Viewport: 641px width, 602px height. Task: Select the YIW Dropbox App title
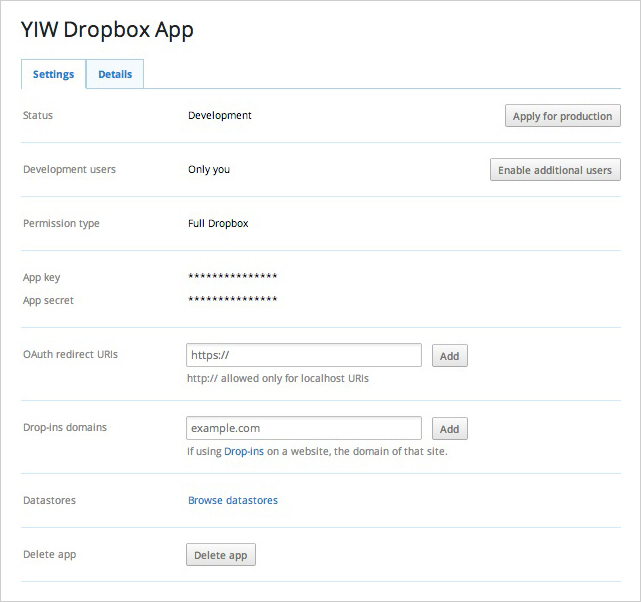(x=107, y=30)
